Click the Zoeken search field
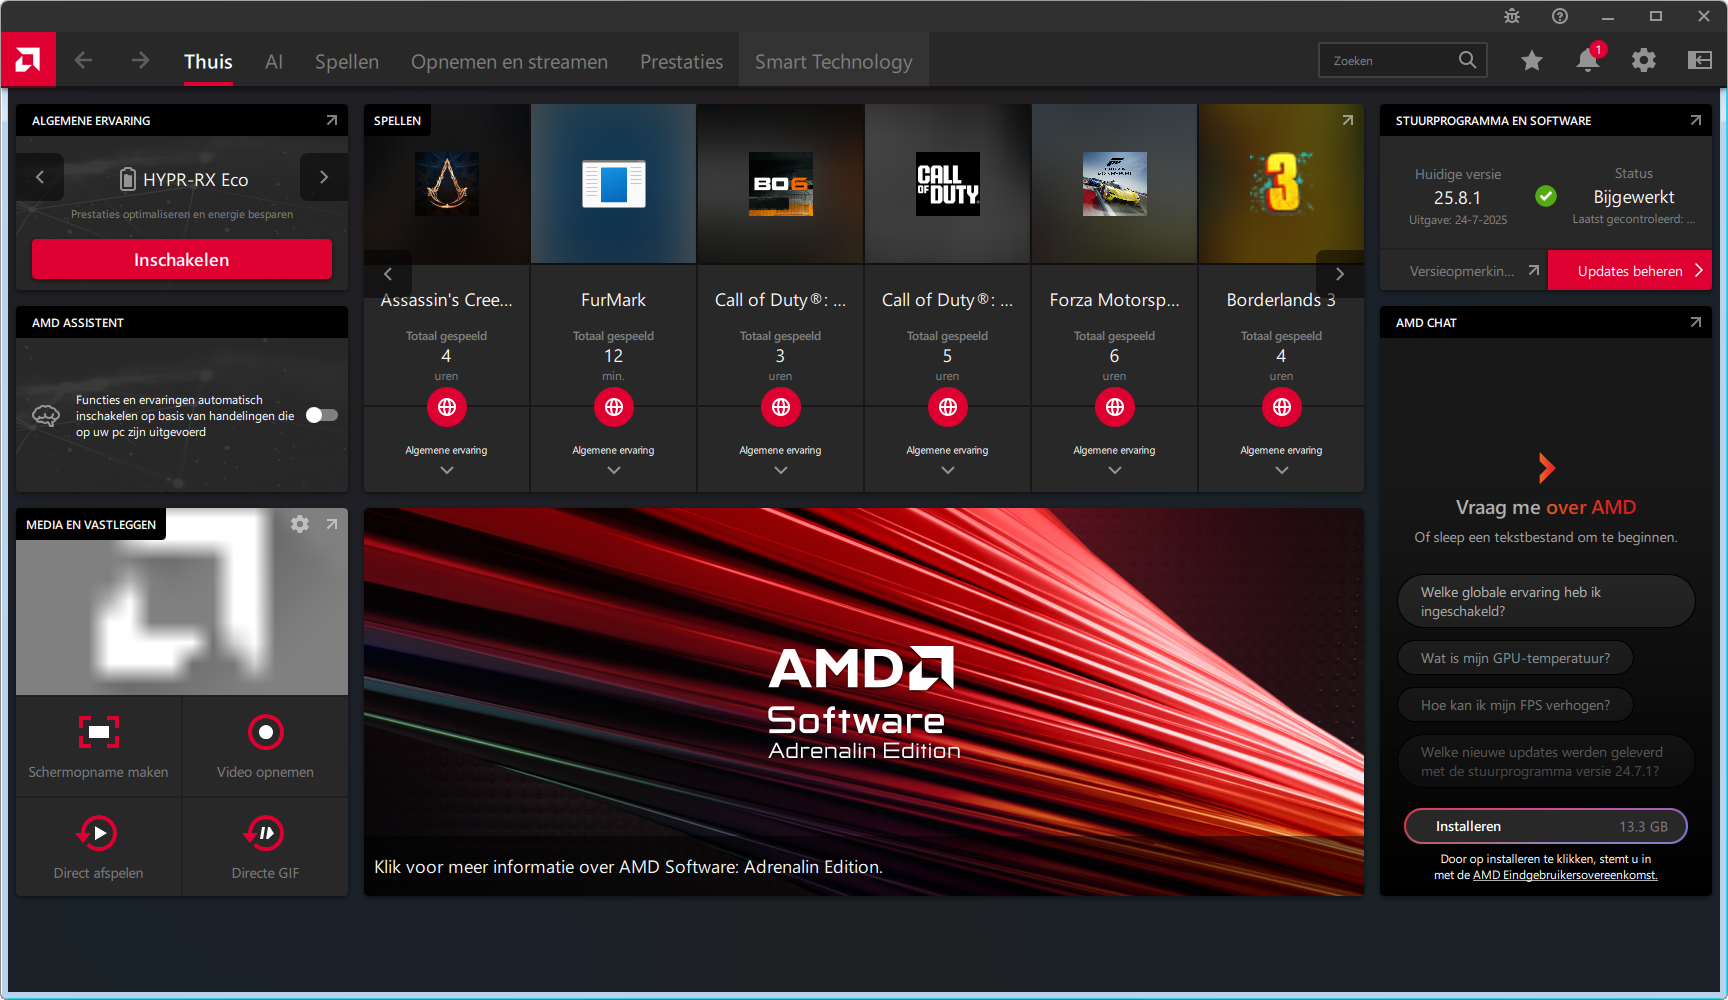This screenshot has height=1000, width=1728. coord(1390,61)
